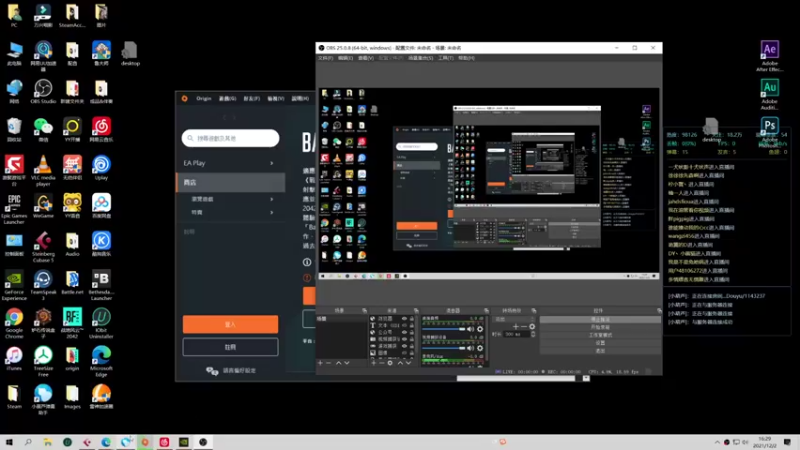Open the VLC media player shortcut

tap(43, 170)
